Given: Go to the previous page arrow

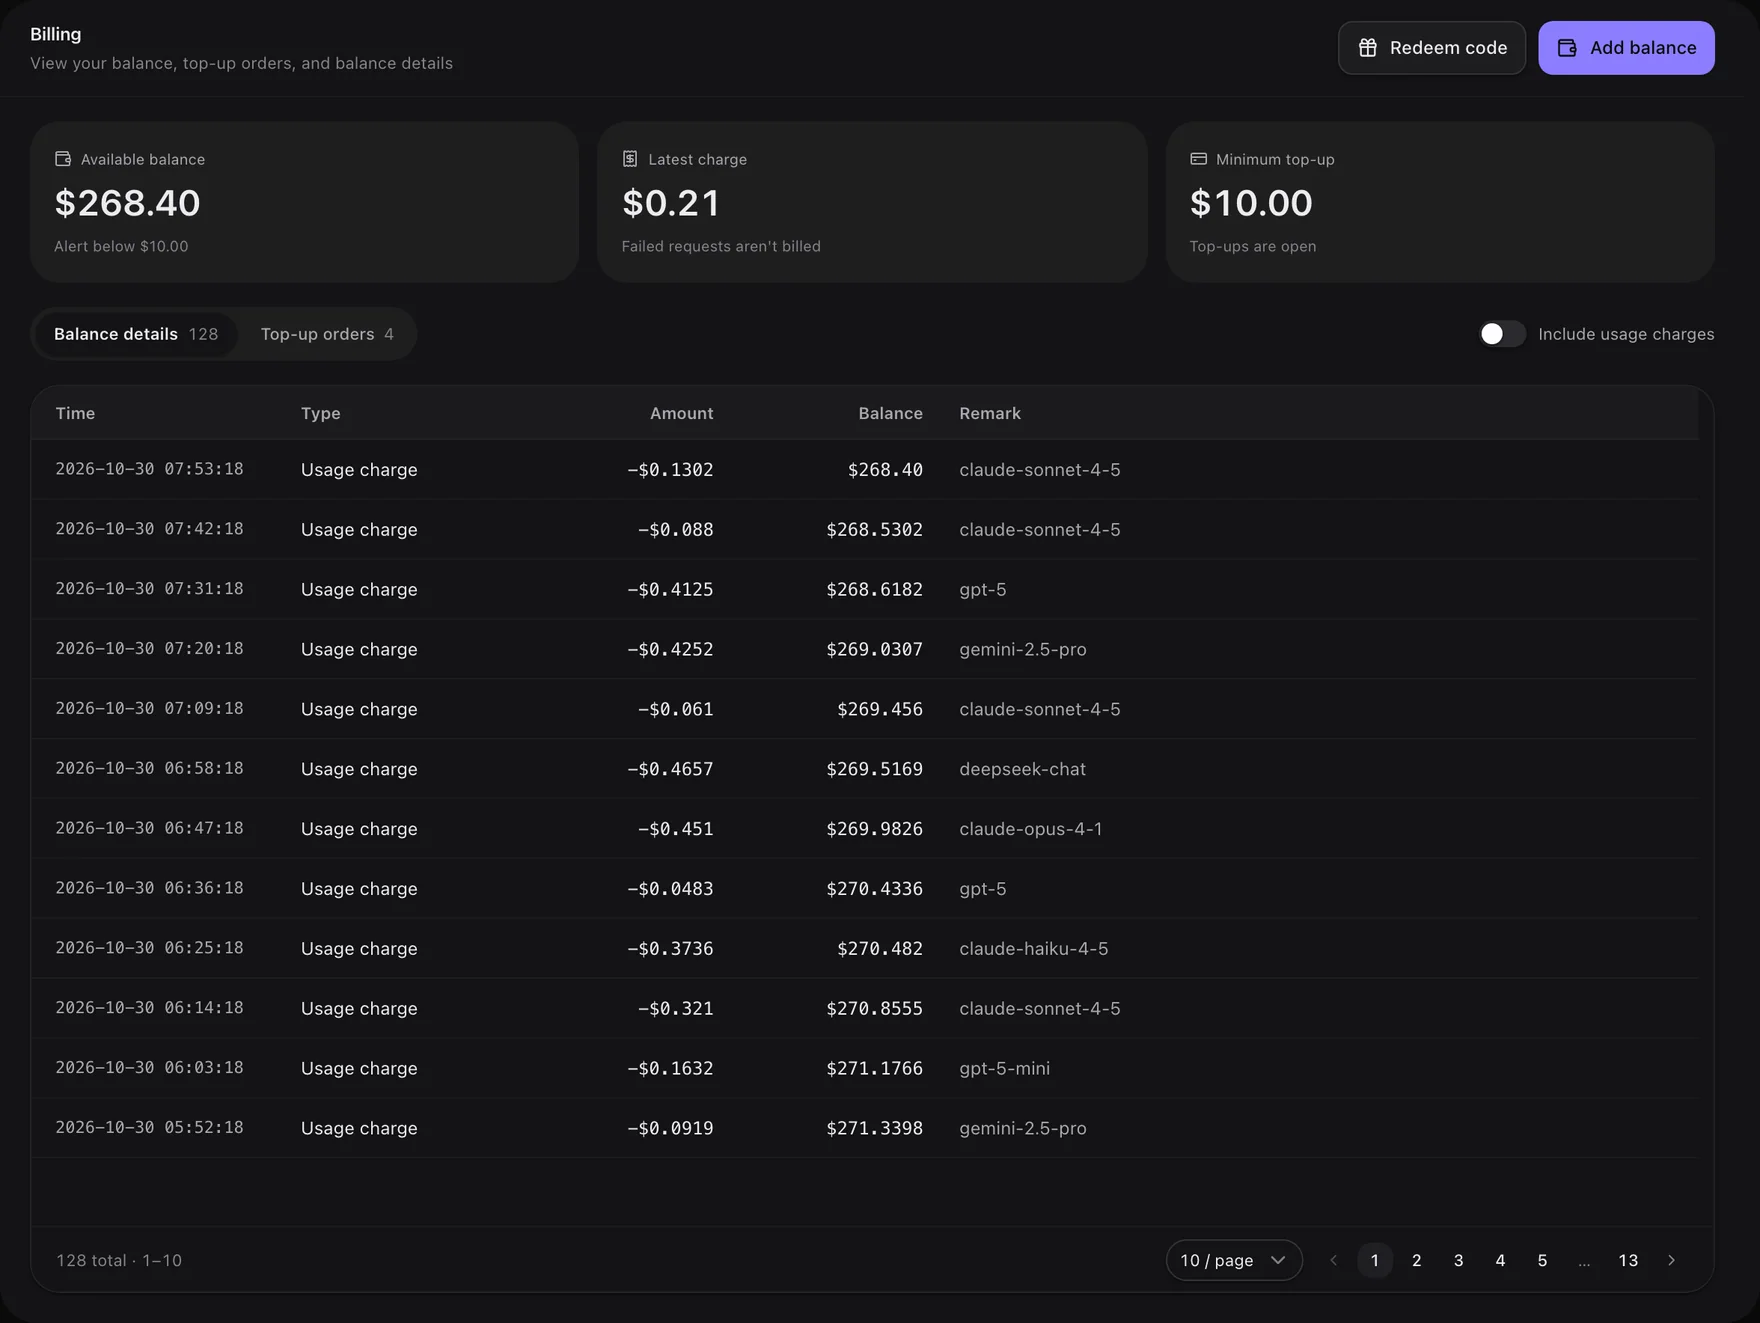Looking at the screenshot, I should tap(1333, 1260).
